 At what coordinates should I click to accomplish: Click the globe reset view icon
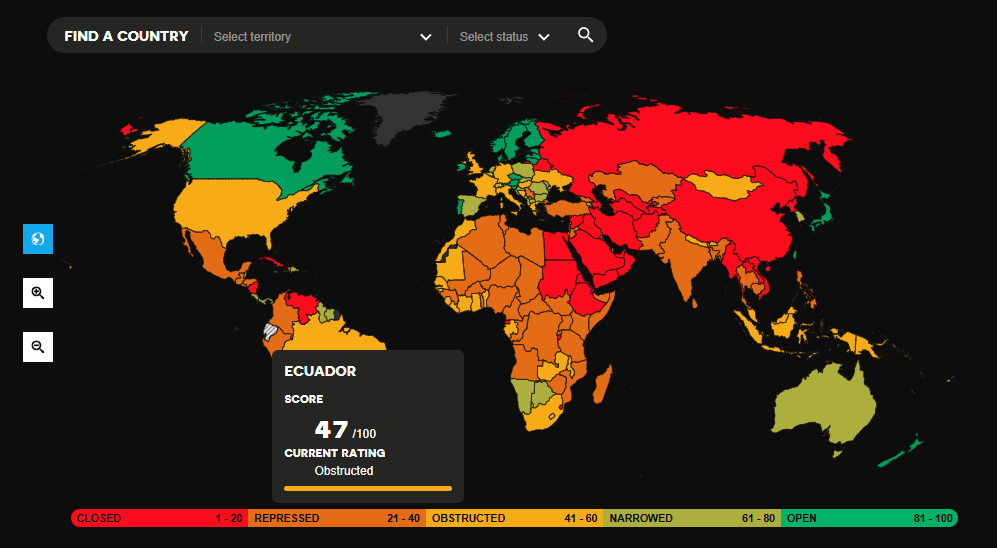(x=38, y=239)
